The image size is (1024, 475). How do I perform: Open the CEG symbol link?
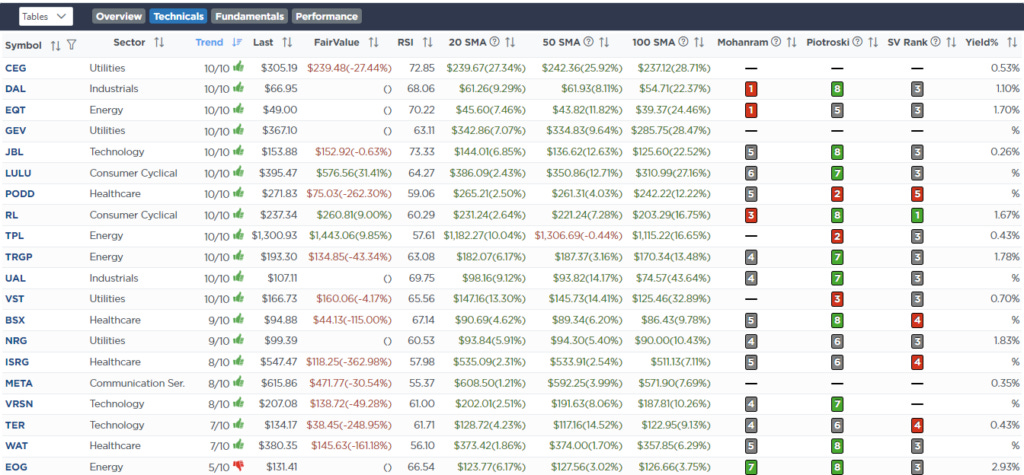click(14, 68)
